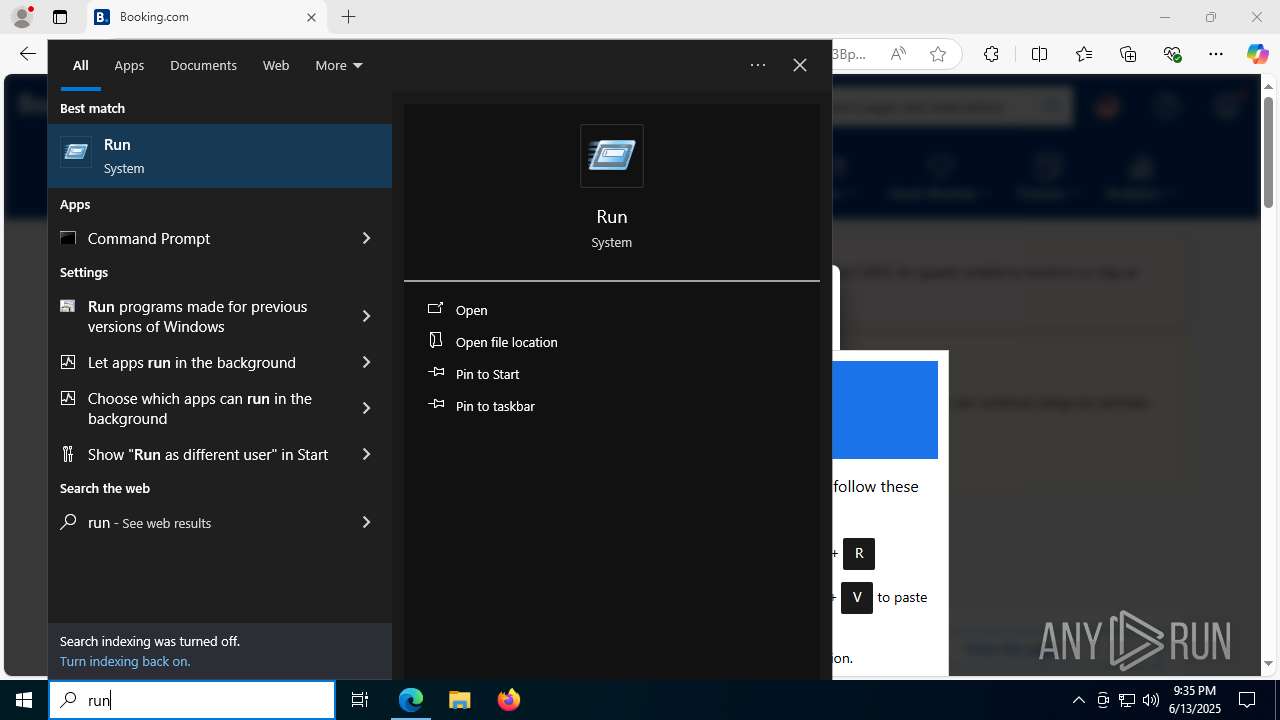The image size is (1280, 720).
Task: Select the Booking.com browser tab
Action: 206,17
